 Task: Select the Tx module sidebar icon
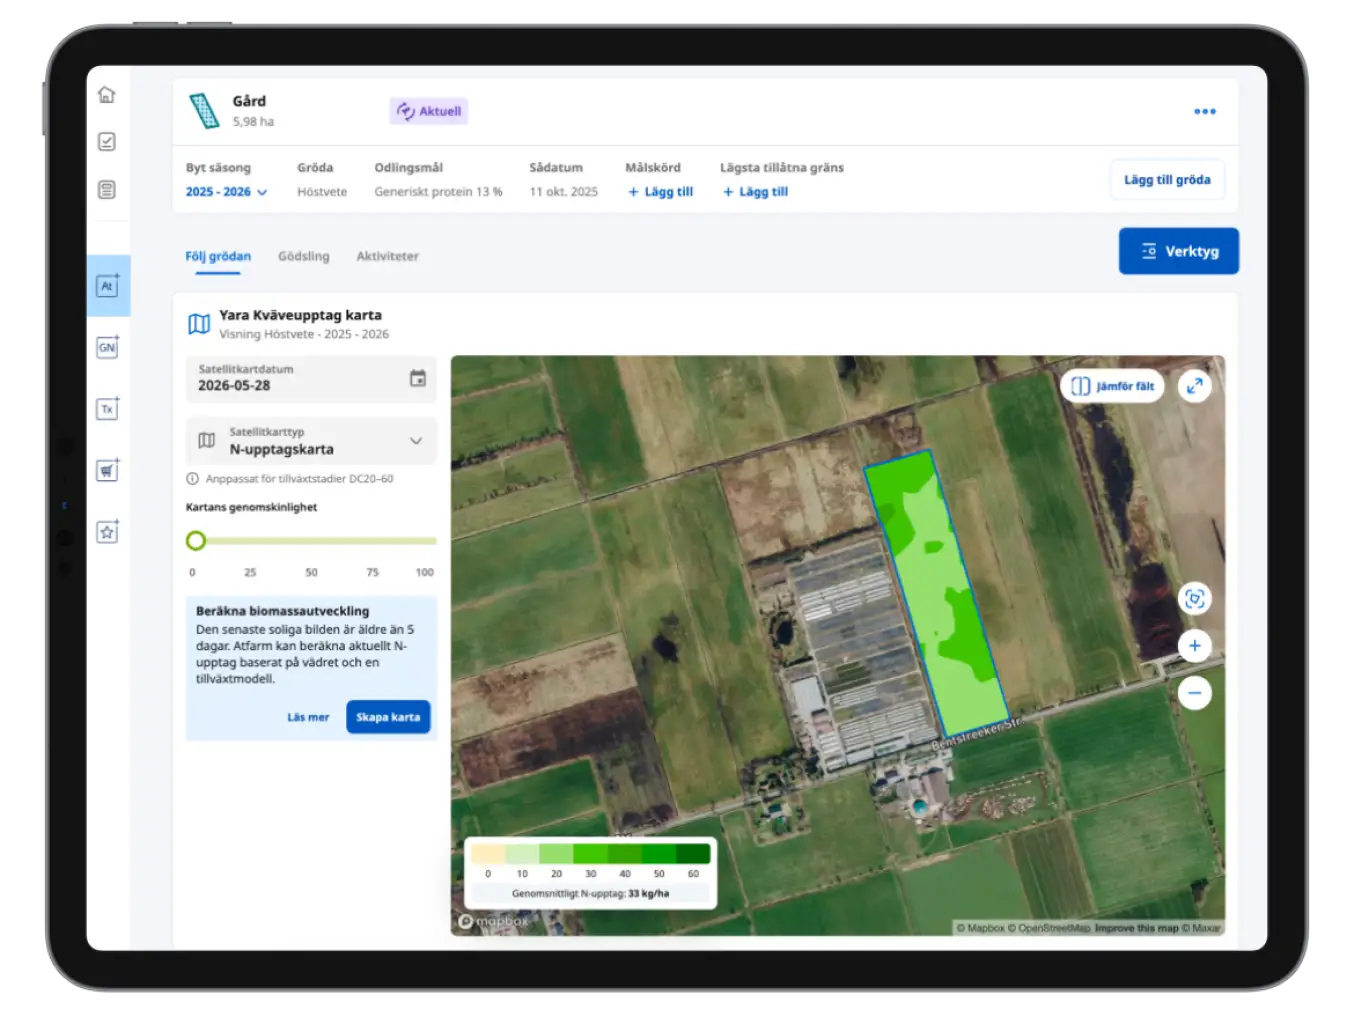(107, 409)
